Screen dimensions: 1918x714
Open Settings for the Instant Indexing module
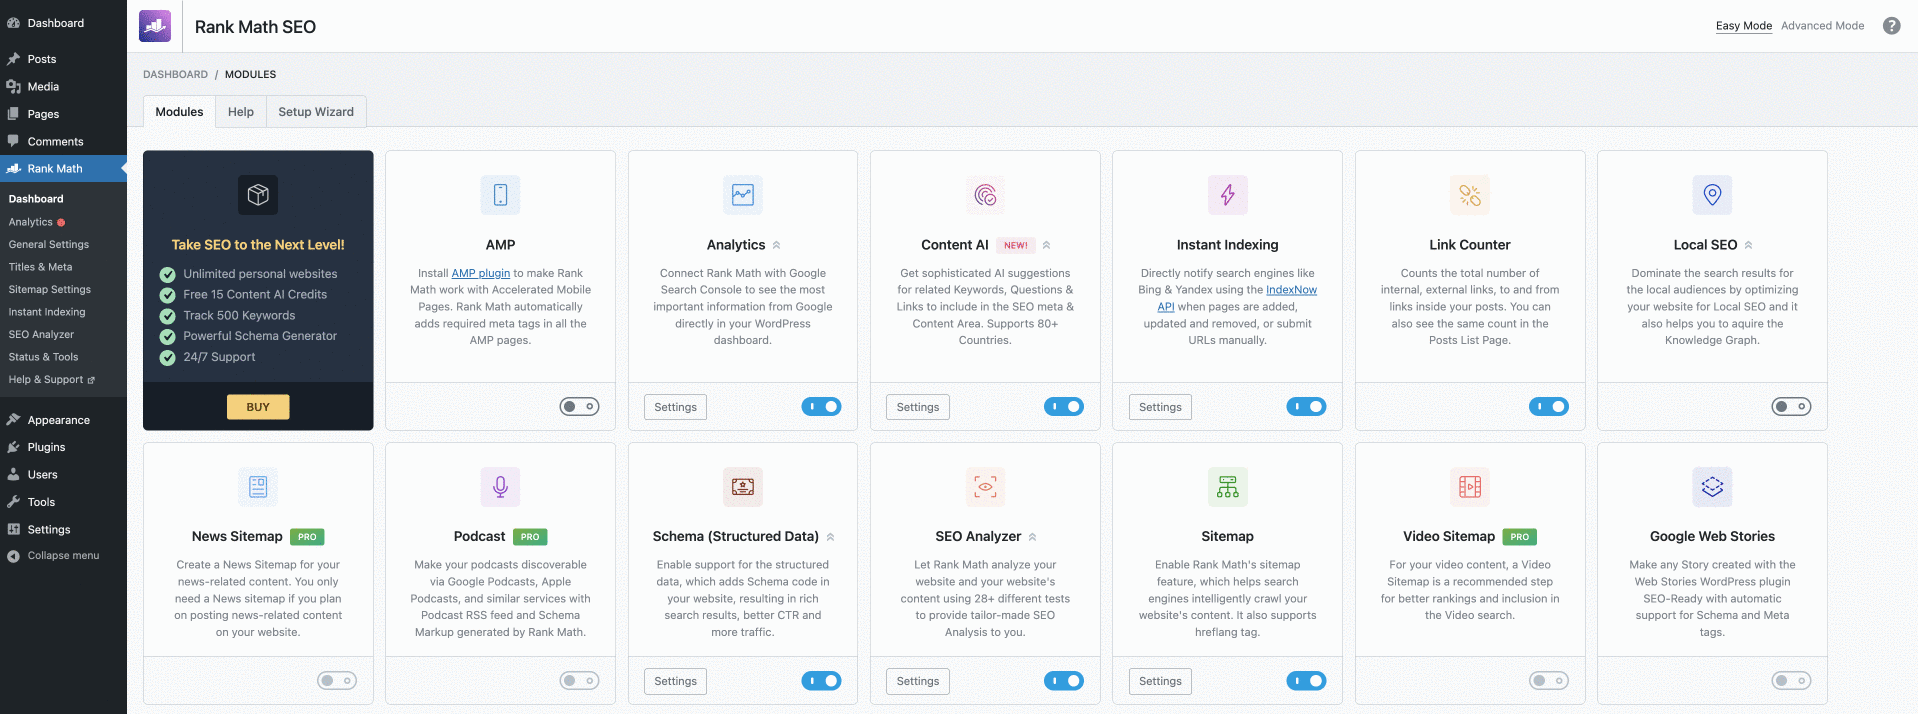(1160, 407)
